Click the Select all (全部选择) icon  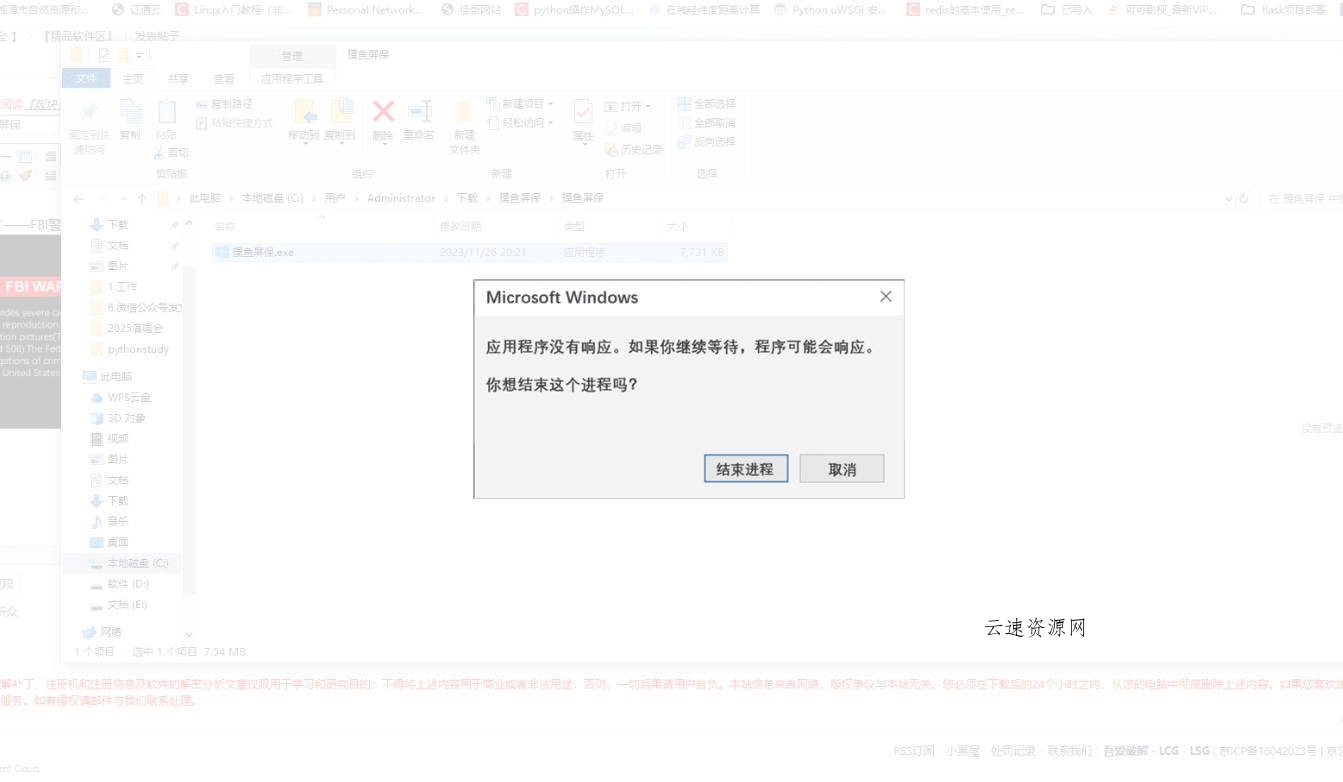(685, 104)
